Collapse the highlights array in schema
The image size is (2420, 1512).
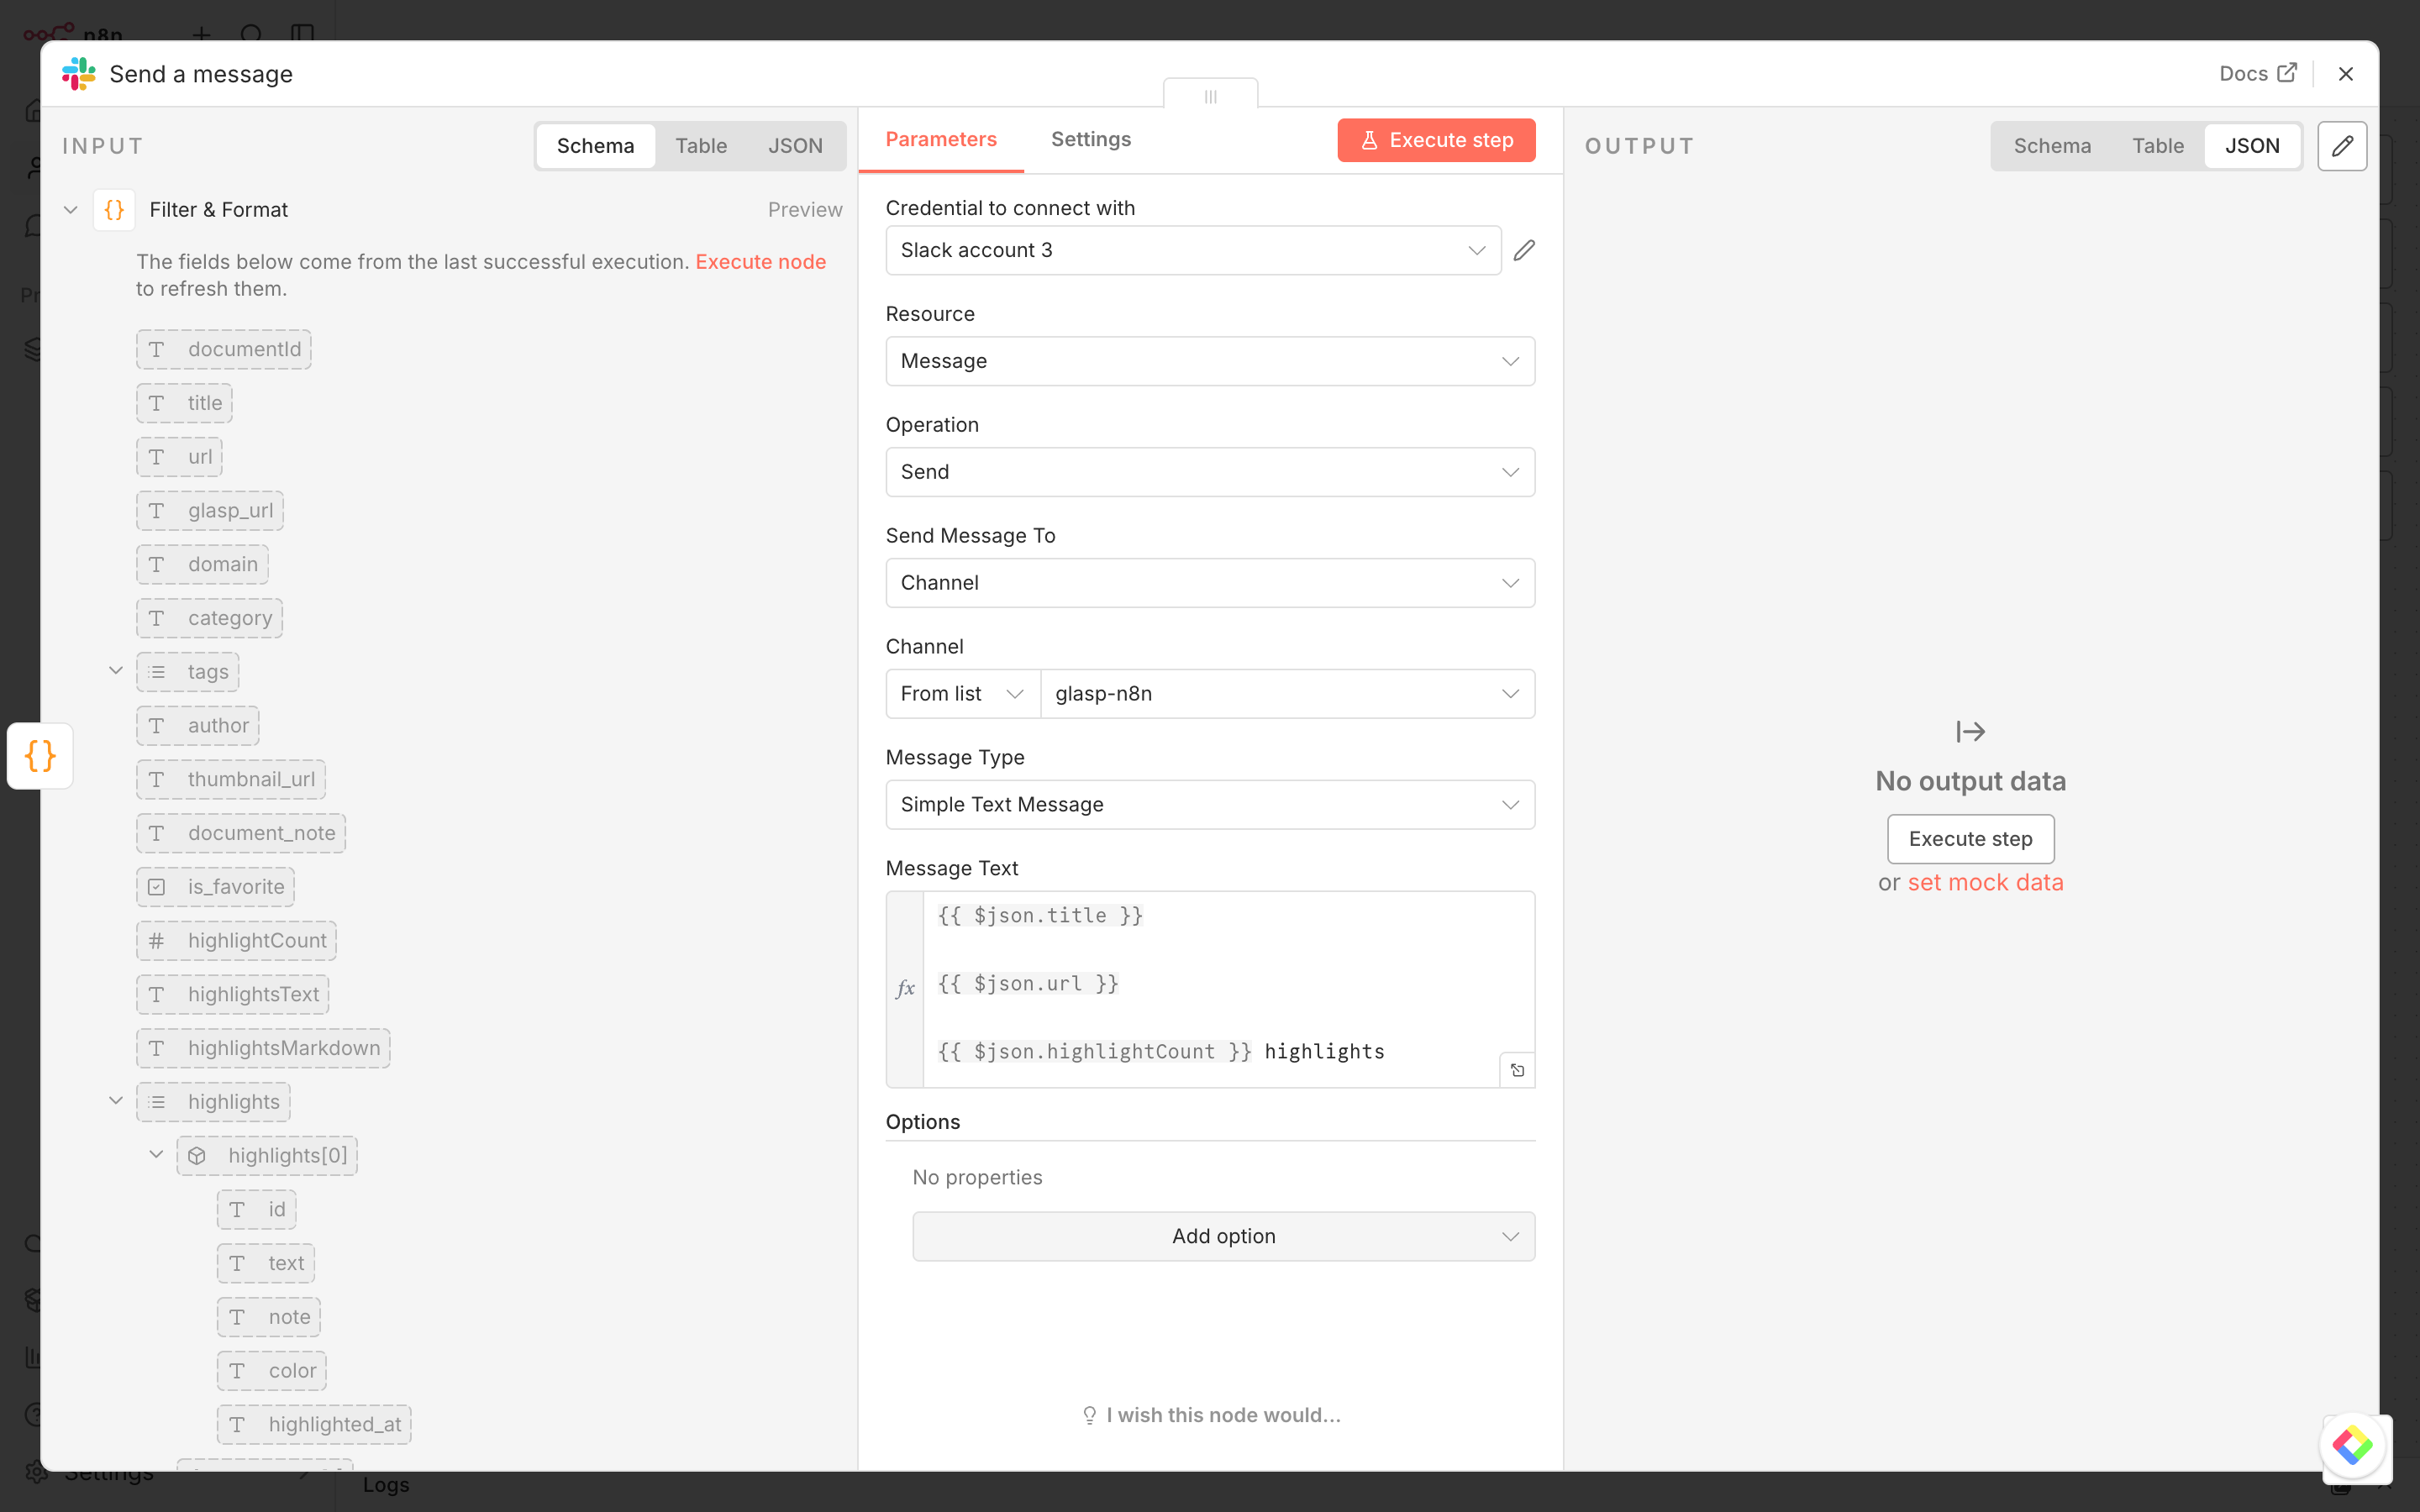click(x=116, y=1101)
